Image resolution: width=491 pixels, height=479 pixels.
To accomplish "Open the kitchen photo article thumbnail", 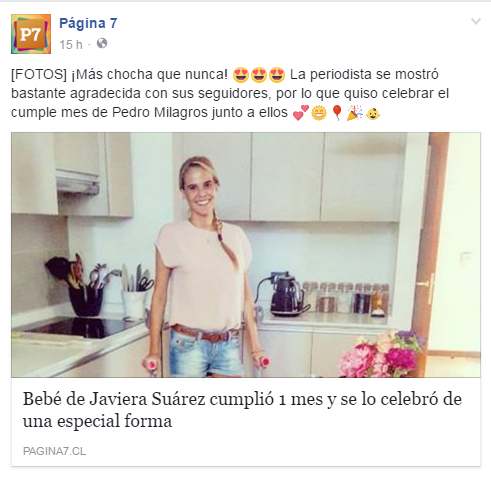I will pyautogui.click(x=246, y=255).
